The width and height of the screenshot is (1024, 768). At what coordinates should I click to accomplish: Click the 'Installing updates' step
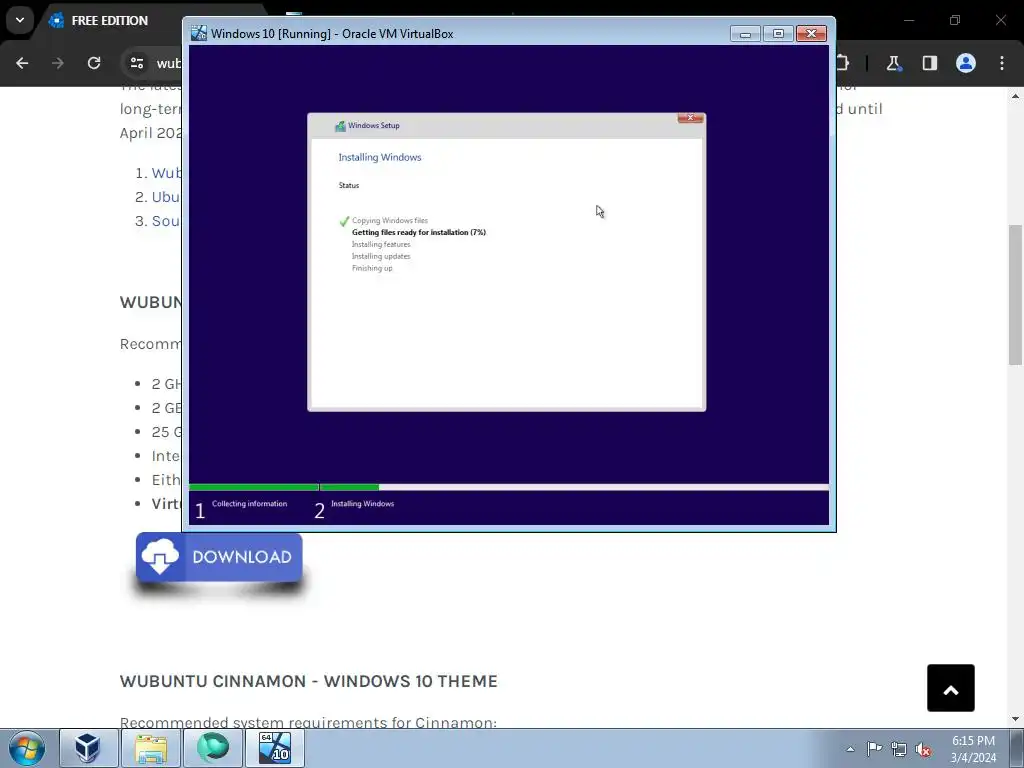click(x=381, y=256)
